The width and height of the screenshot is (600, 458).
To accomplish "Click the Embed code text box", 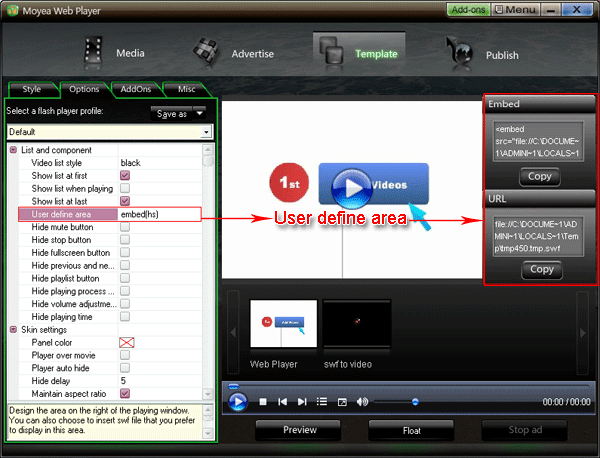I will 538,142.
